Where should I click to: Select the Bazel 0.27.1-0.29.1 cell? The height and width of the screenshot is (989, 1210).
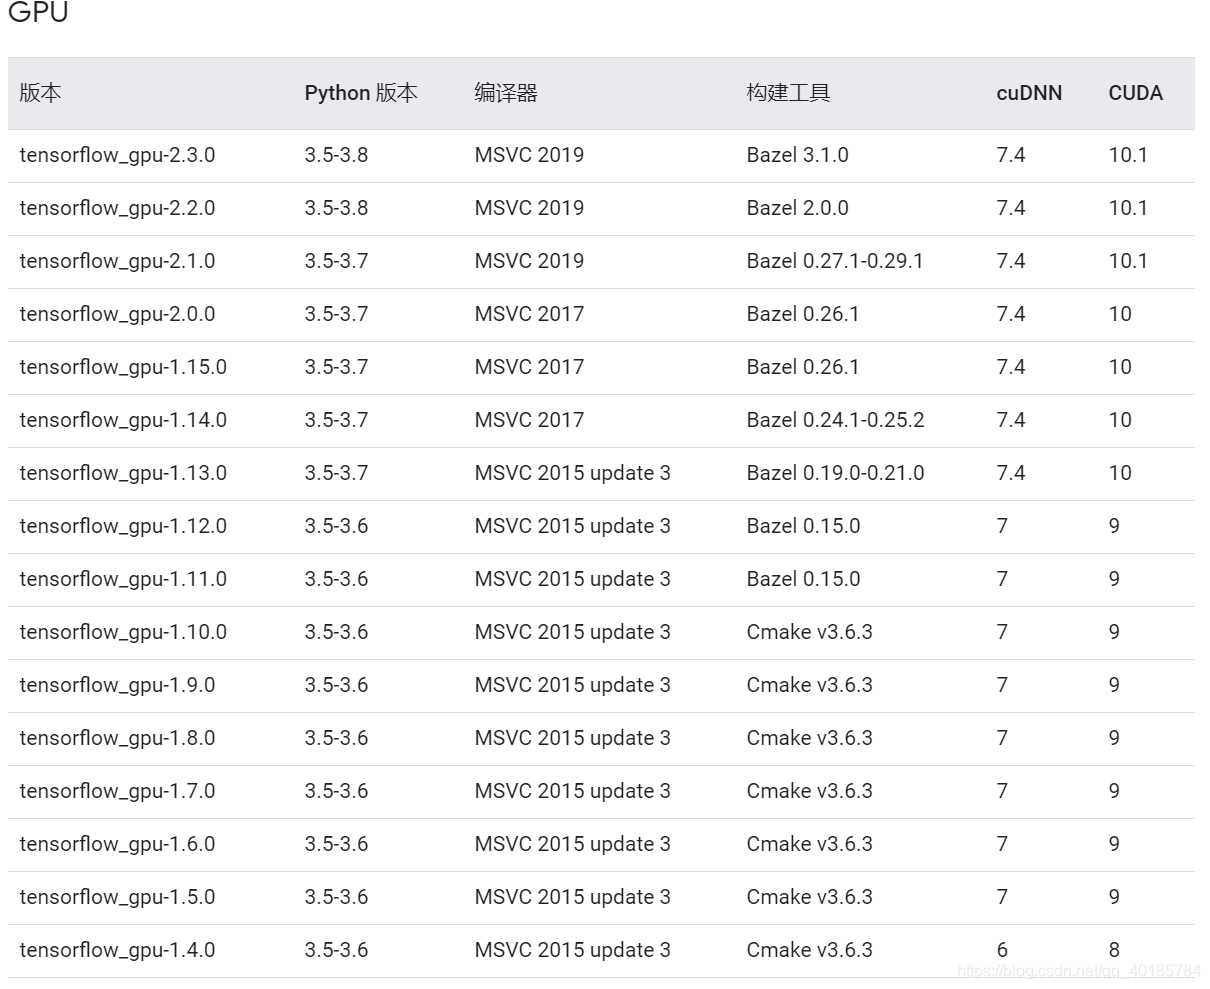[835, 261]
